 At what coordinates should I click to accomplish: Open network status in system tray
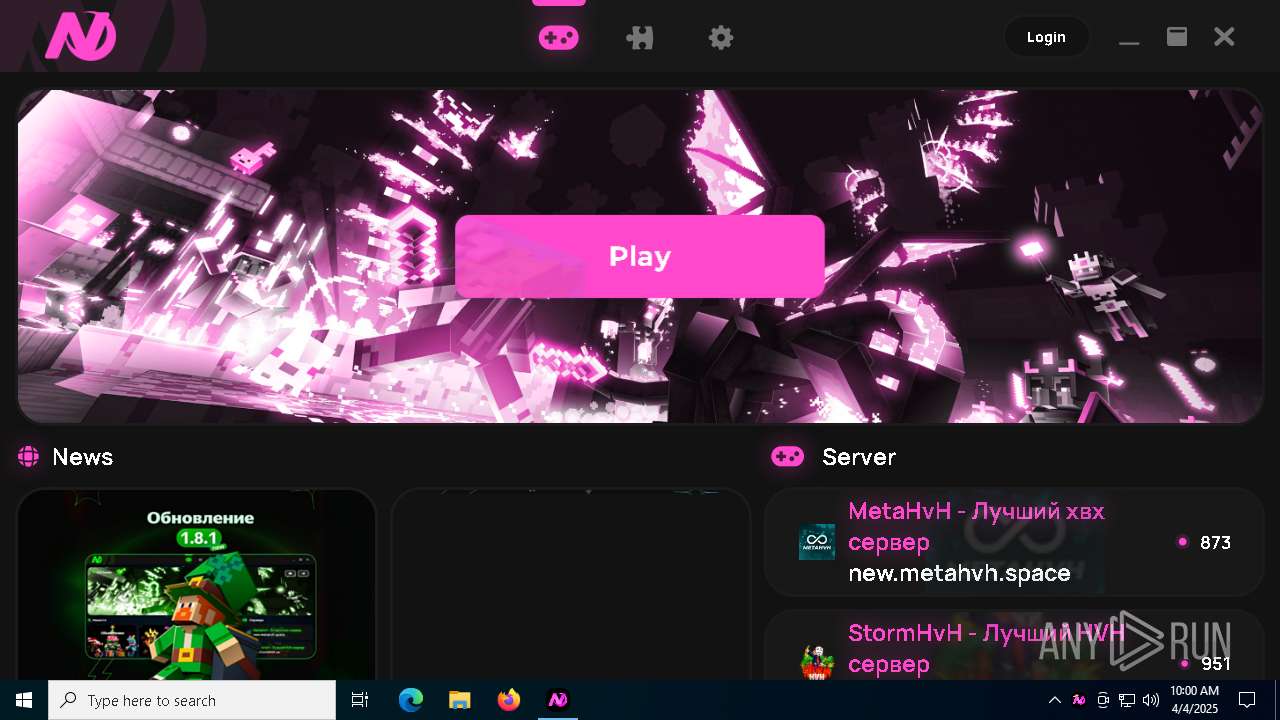tap(1127, 700)
